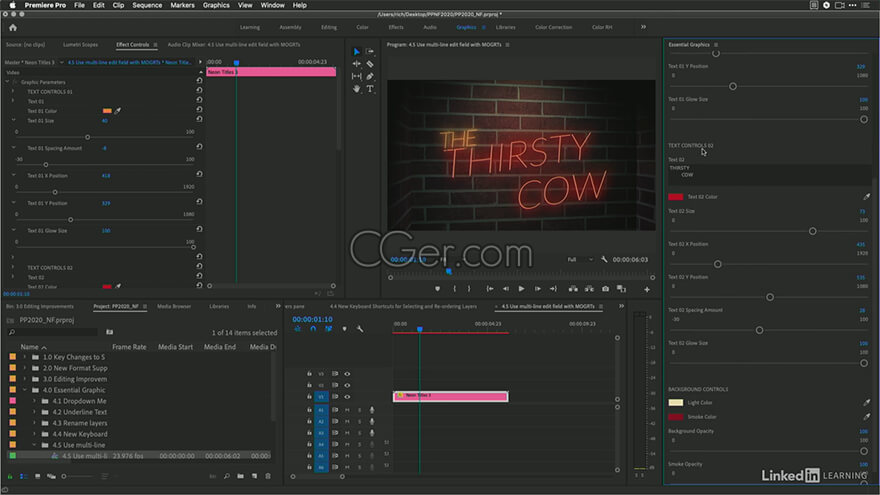Switch to Color workspace
Image resolution: width=880 pixels, height=495 pixels.
[363, 27]
